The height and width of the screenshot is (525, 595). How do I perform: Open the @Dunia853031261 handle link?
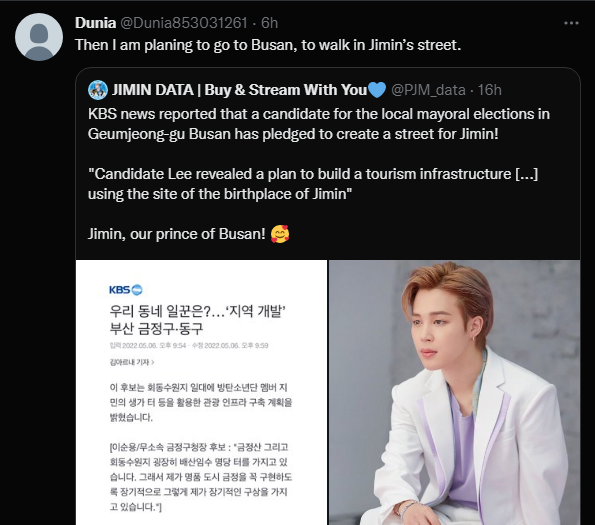pos(184,23)
